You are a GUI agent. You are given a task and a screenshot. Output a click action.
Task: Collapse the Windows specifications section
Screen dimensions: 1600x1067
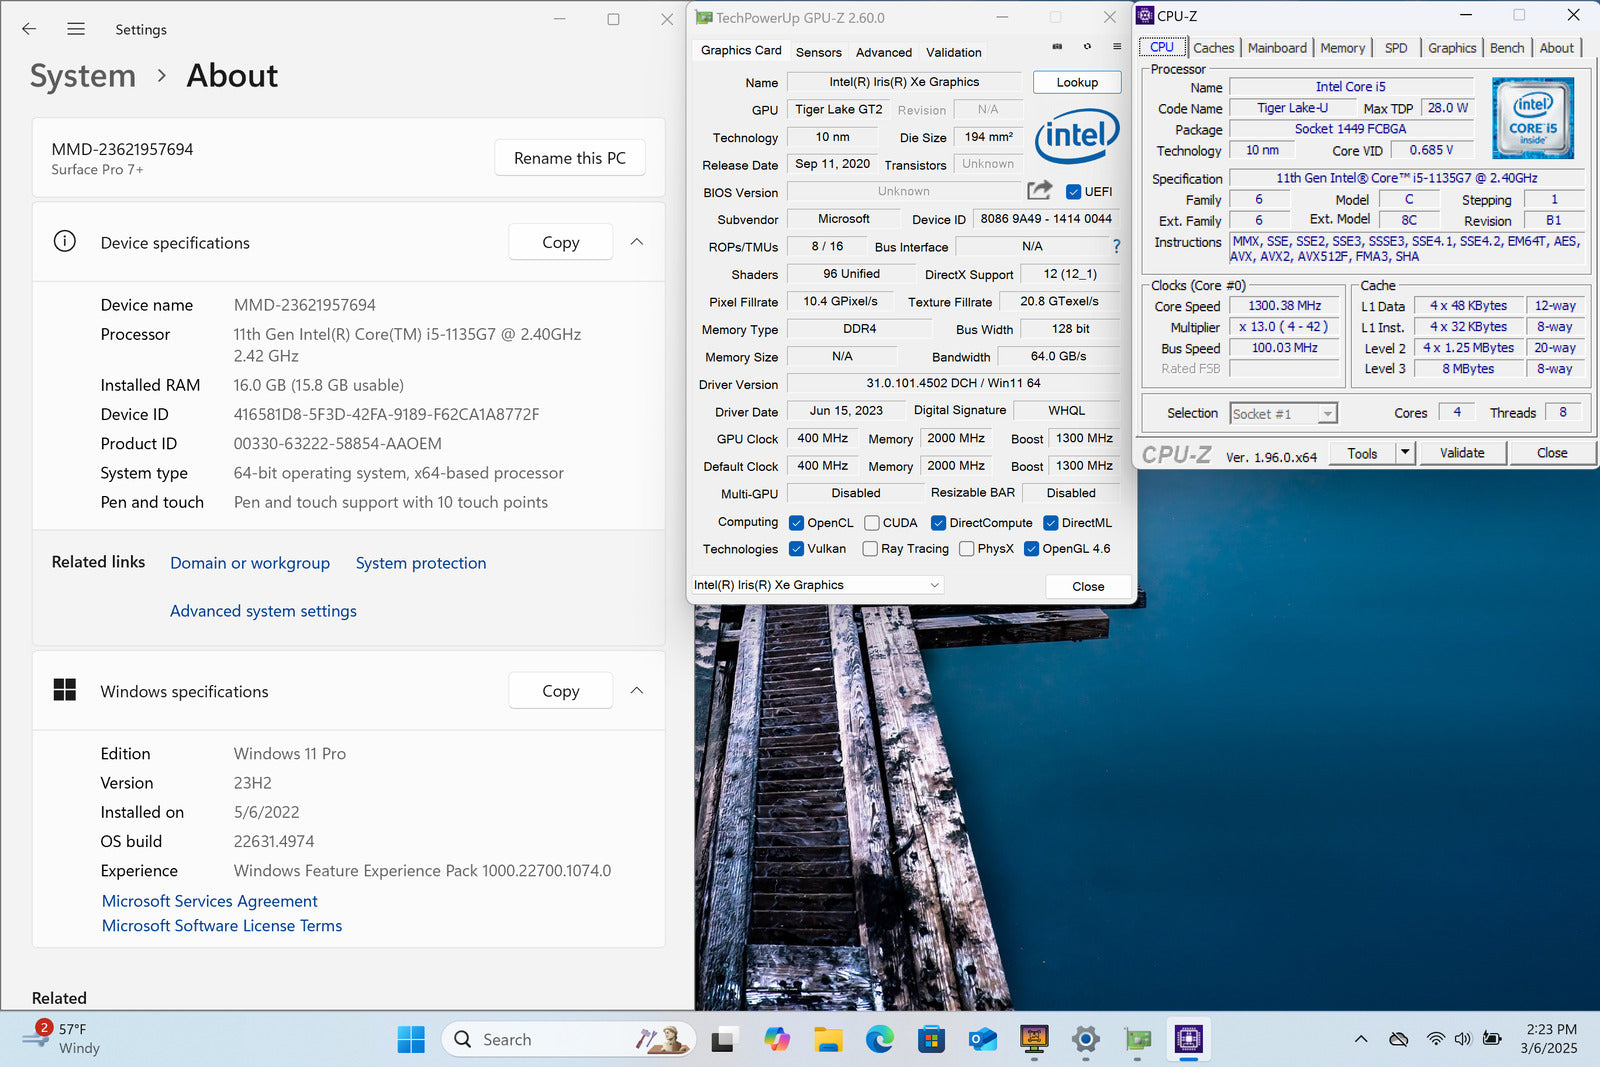(637, 690)
